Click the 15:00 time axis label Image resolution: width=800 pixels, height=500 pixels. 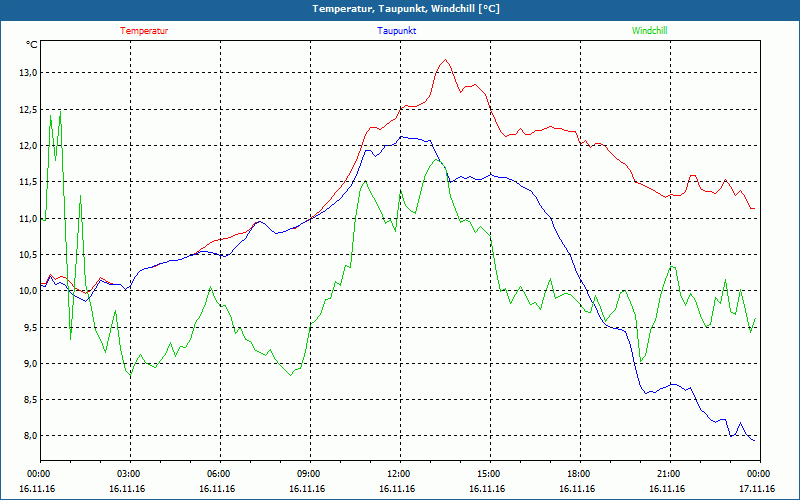point(488,474)
